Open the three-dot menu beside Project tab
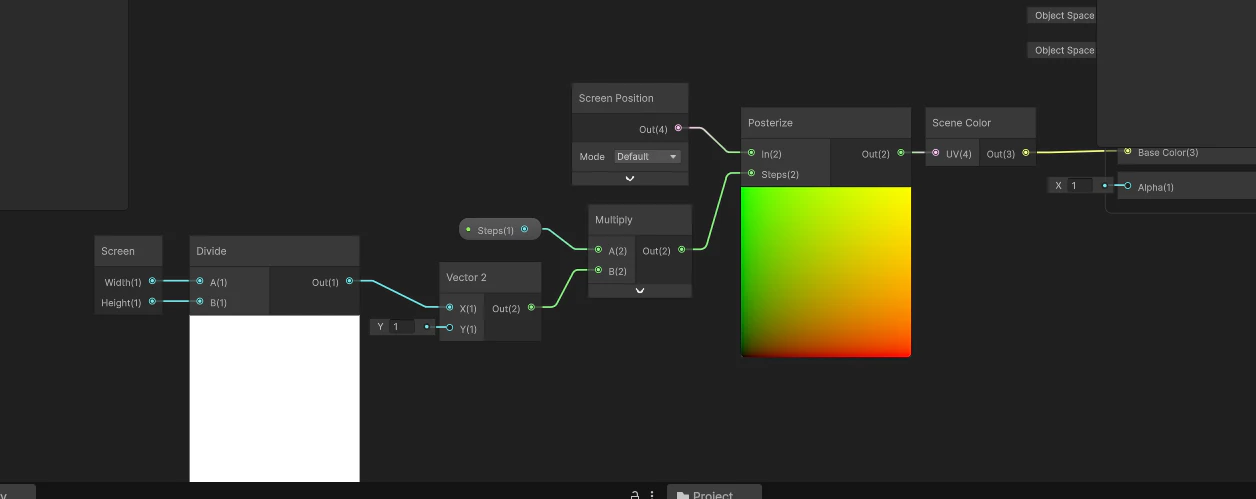 pyautogui.click(x=653, y=494)
